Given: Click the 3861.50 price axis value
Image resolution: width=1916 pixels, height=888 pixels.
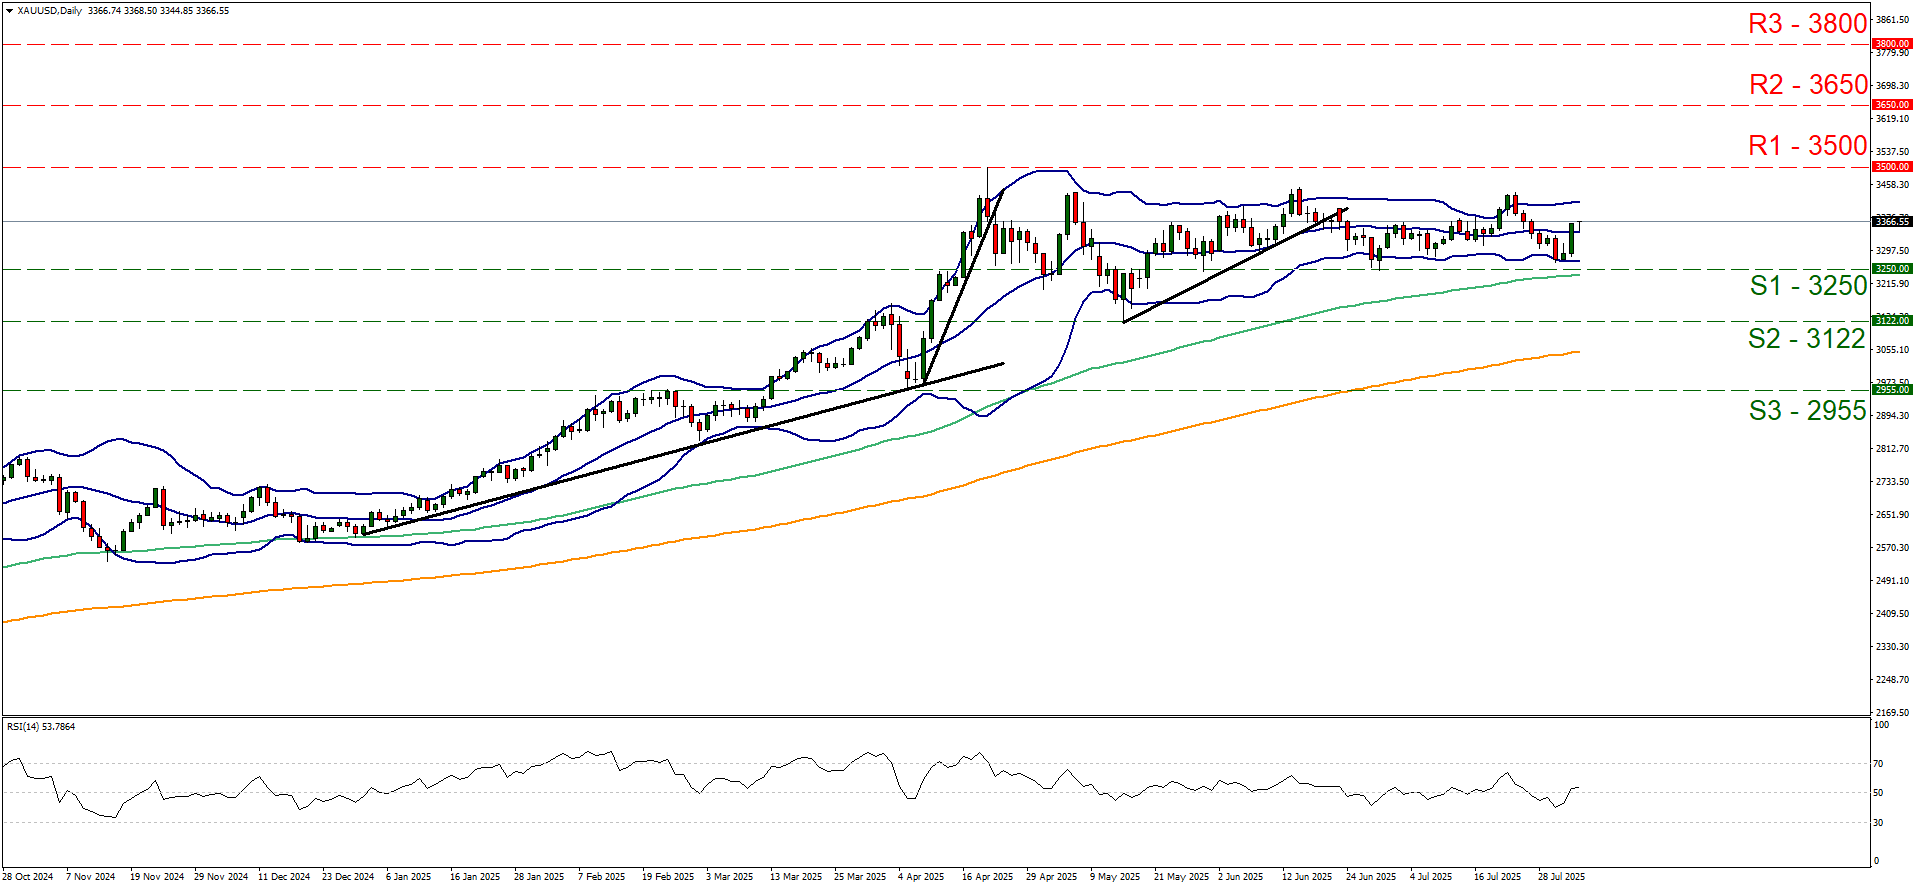Looking at the screenshot, I should tap(1891, 20).
